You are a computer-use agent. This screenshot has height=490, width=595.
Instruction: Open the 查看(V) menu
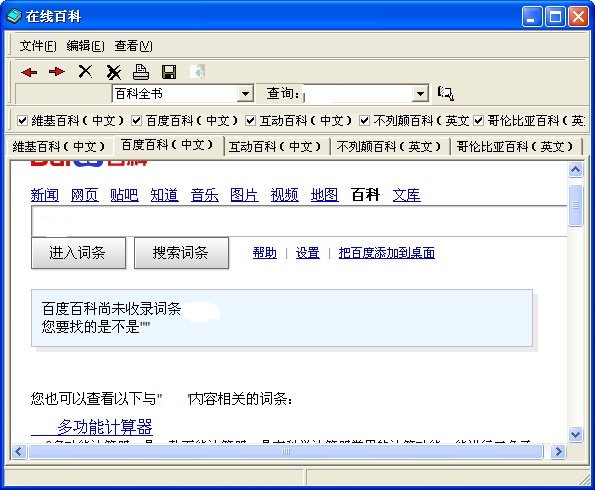pyautogui.click(x=134, y=46)
